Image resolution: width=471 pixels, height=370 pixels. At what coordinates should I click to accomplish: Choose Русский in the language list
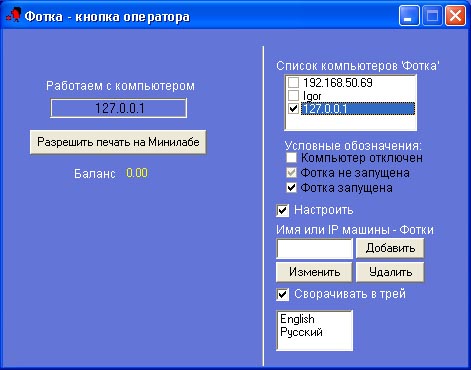click(301, 332)
